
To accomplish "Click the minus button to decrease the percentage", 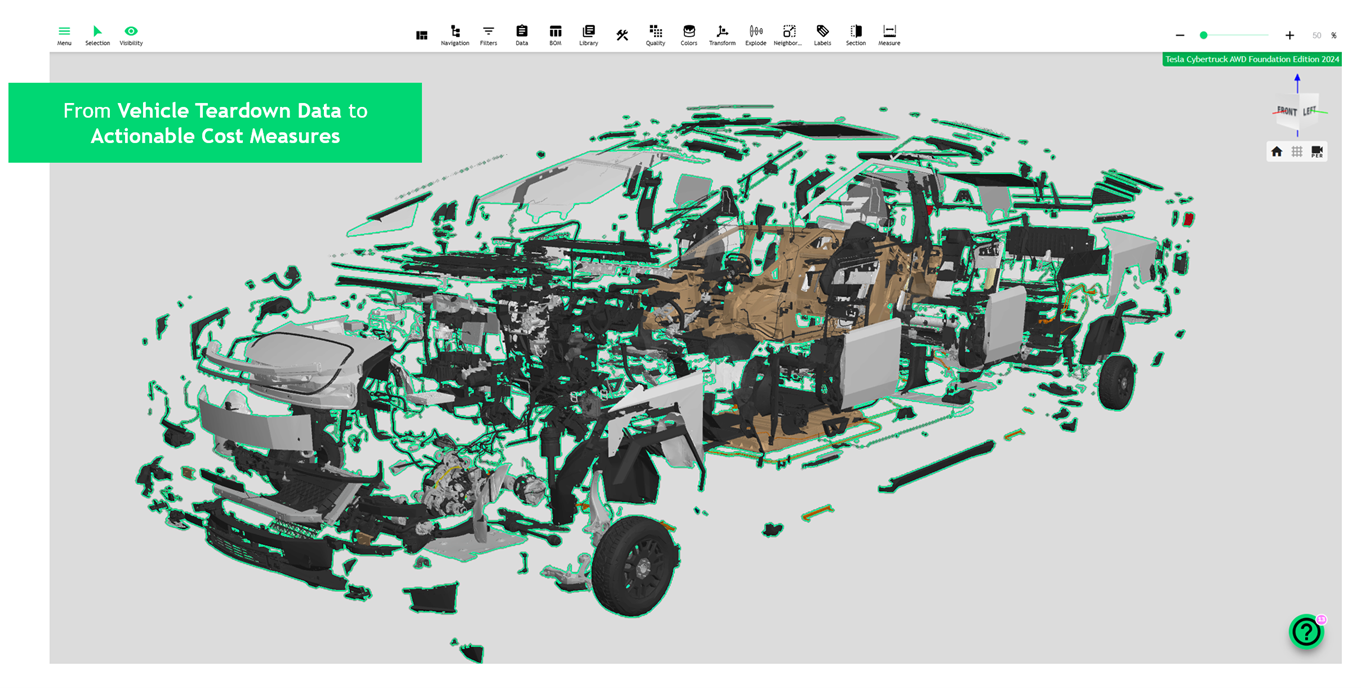I will (1180, 35).
